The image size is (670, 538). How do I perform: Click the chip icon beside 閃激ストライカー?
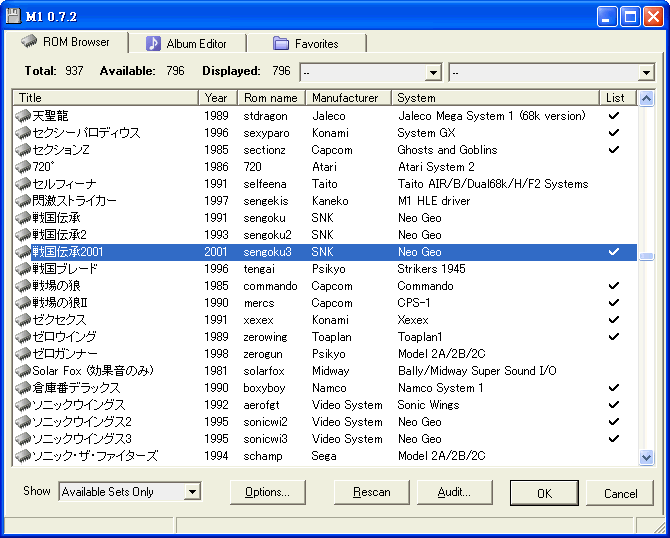tap(23, 201)
